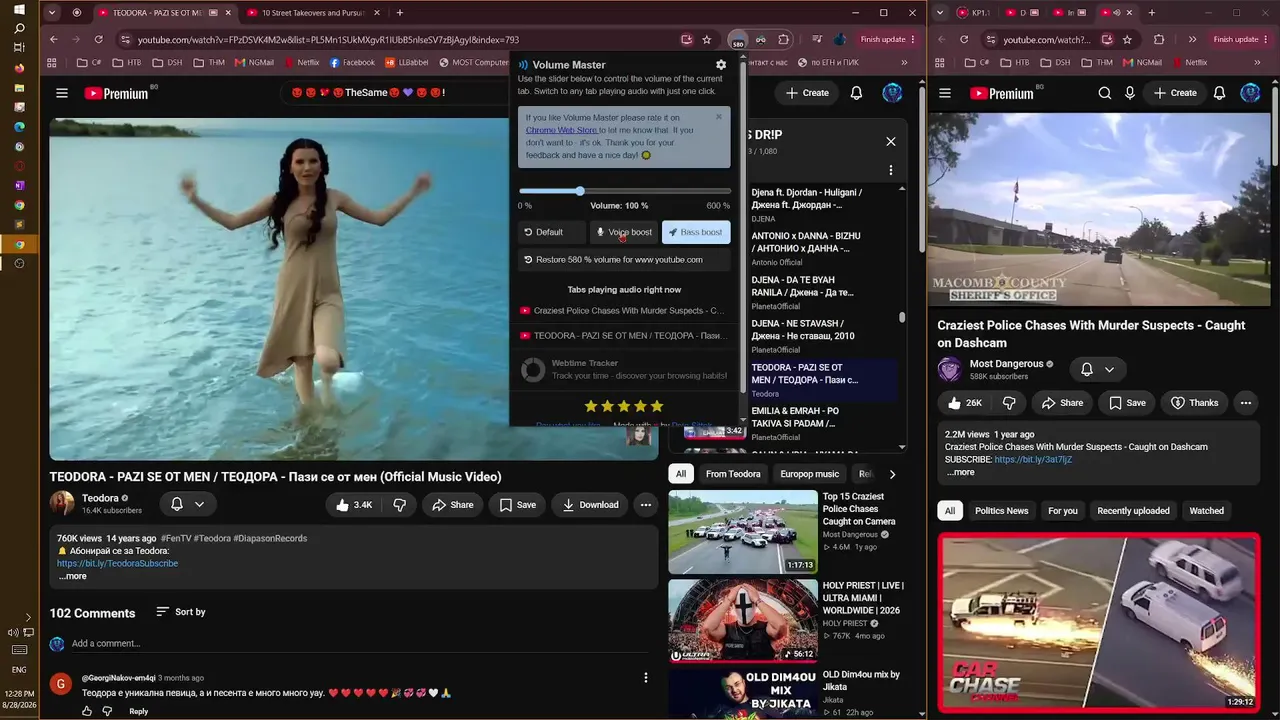Reset volume with the Default button
The width and height of the screenshot is (1280, 720).
551,232
